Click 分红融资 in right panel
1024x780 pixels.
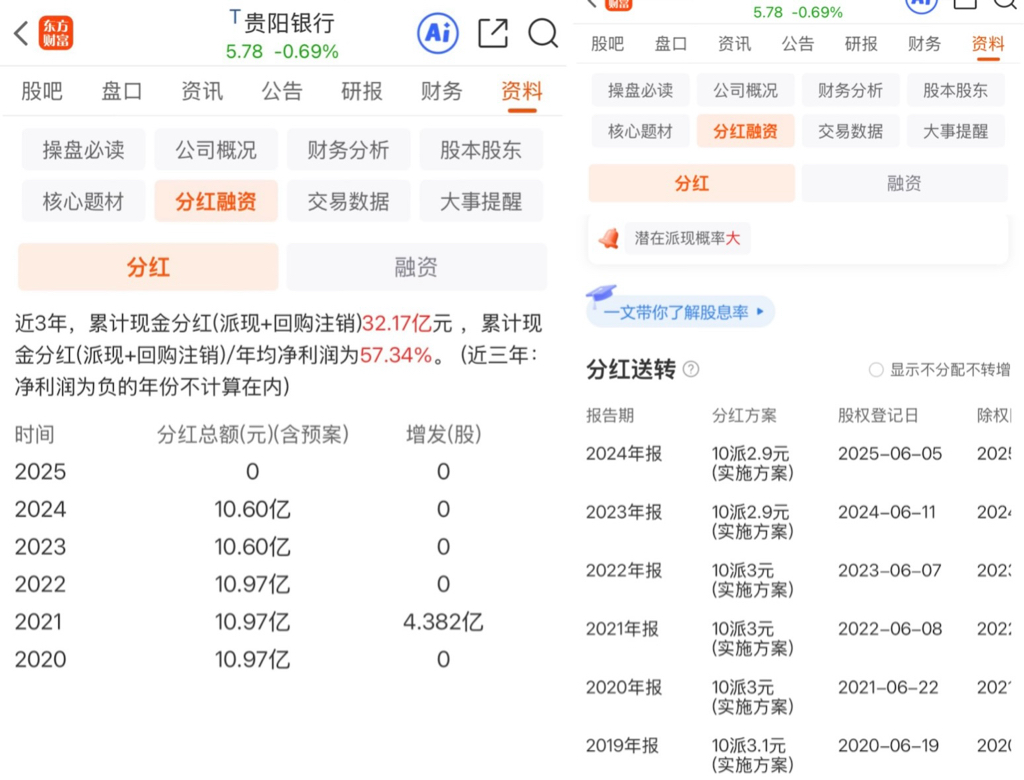point(746,131)
